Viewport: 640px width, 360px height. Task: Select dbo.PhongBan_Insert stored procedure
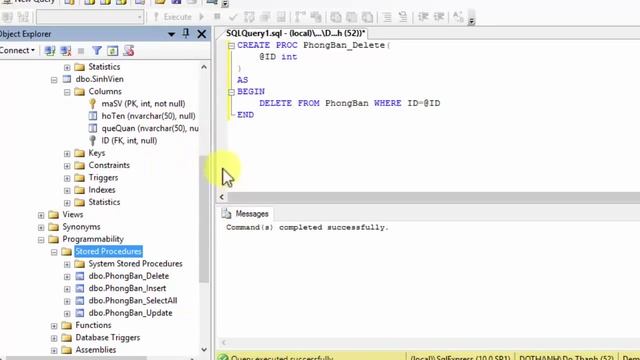(x=127, y=288)
